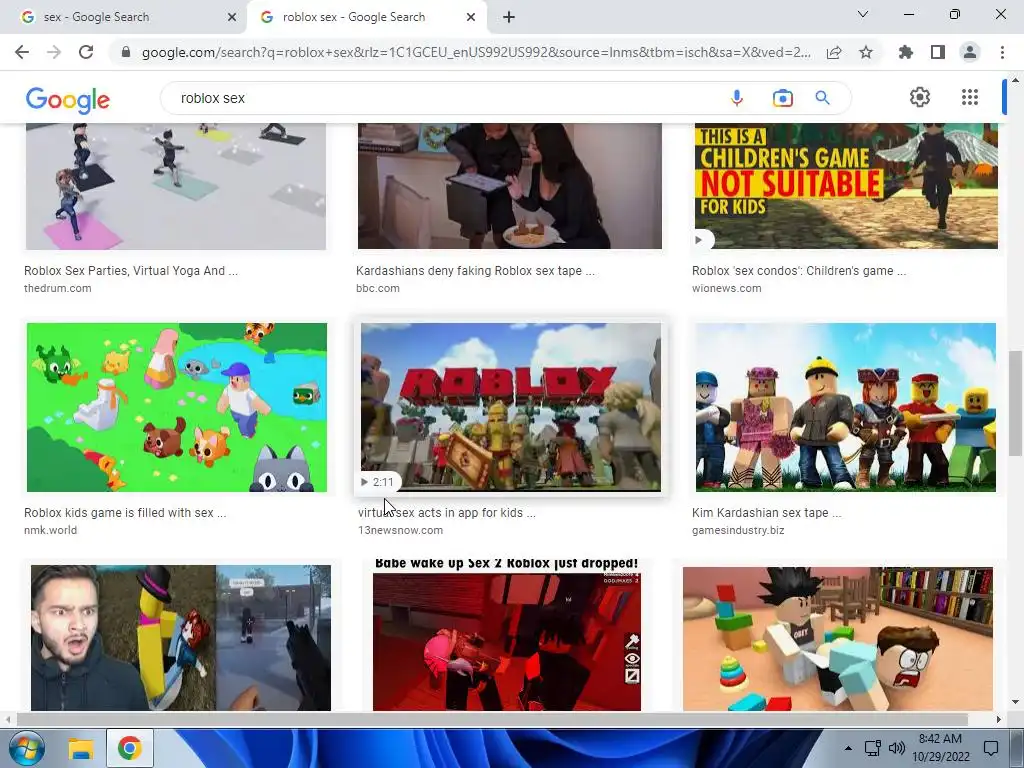Viewport: 1024px width, 768px height.
Task: Open bbc.com Kardashians thumbnail
Action: [x=509, y=186]
